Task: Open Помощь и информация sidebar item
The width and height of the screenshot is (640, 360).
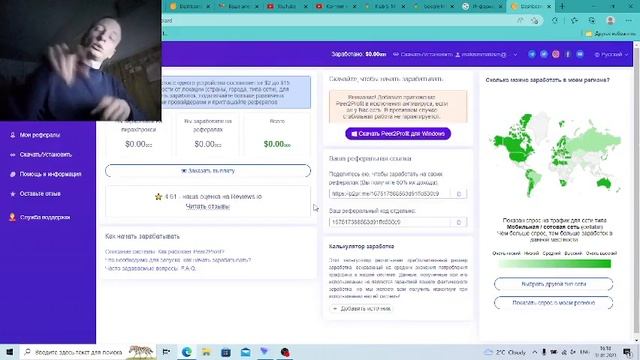Action: point(50,174)
